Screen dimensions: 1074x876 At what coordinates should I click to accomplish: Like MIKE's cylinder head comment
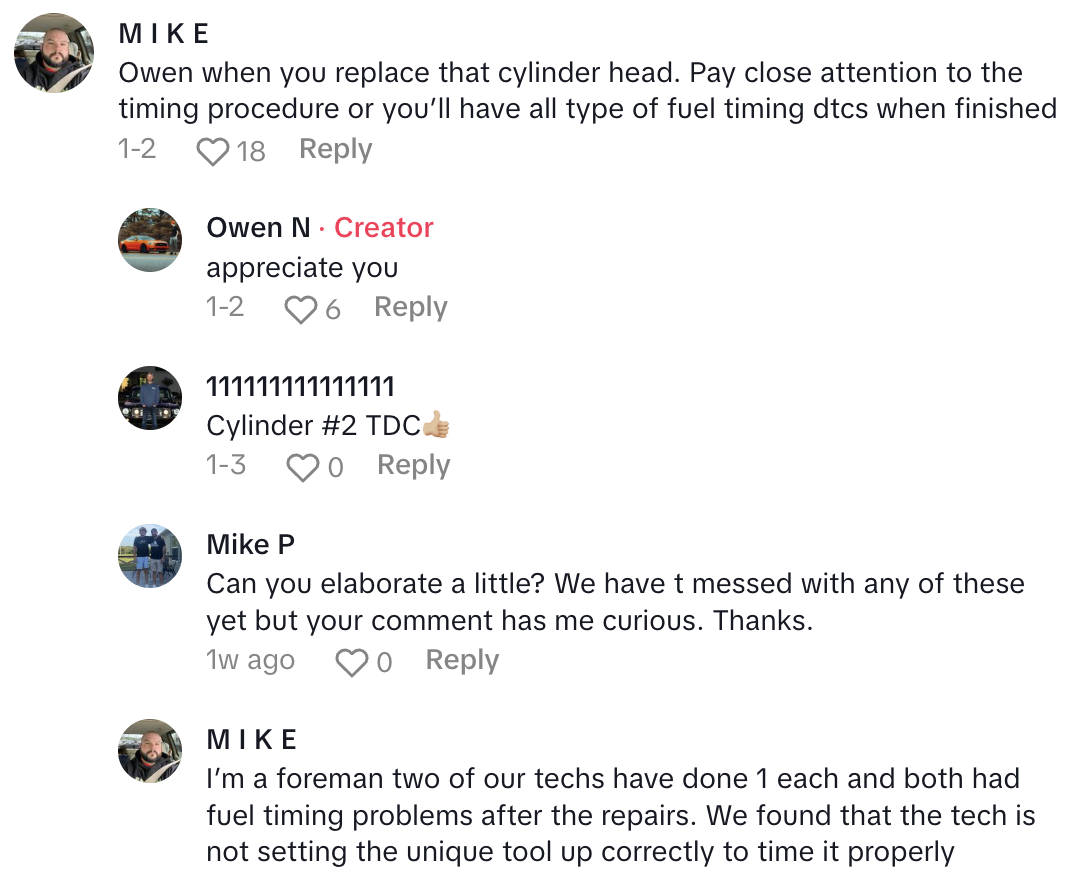pos(212,152)
